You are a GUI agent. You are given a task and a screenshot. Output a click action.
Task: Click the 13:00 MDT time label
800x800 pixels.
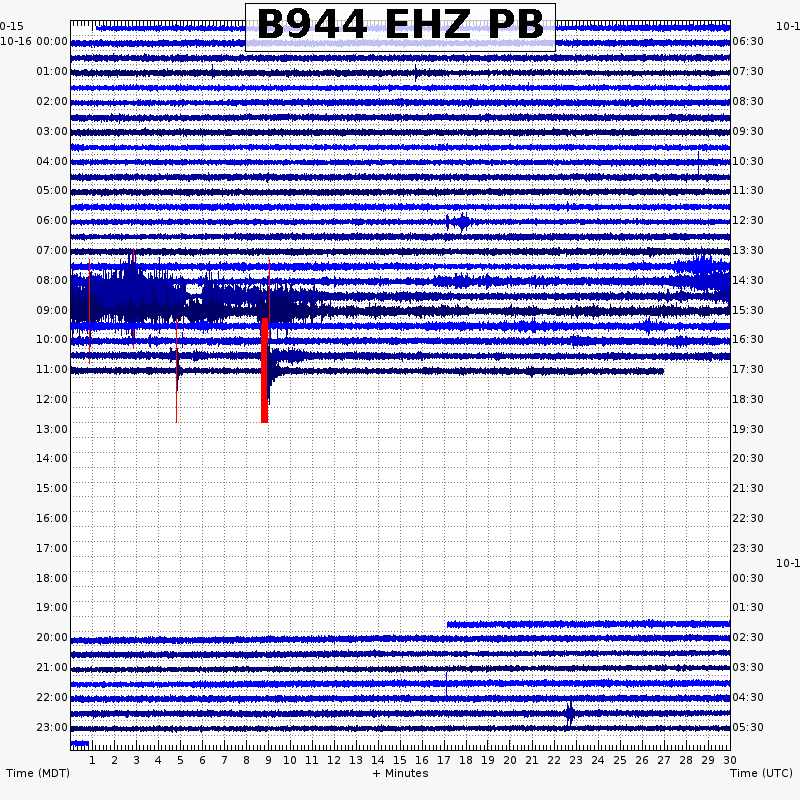click(x=52, y=429)
